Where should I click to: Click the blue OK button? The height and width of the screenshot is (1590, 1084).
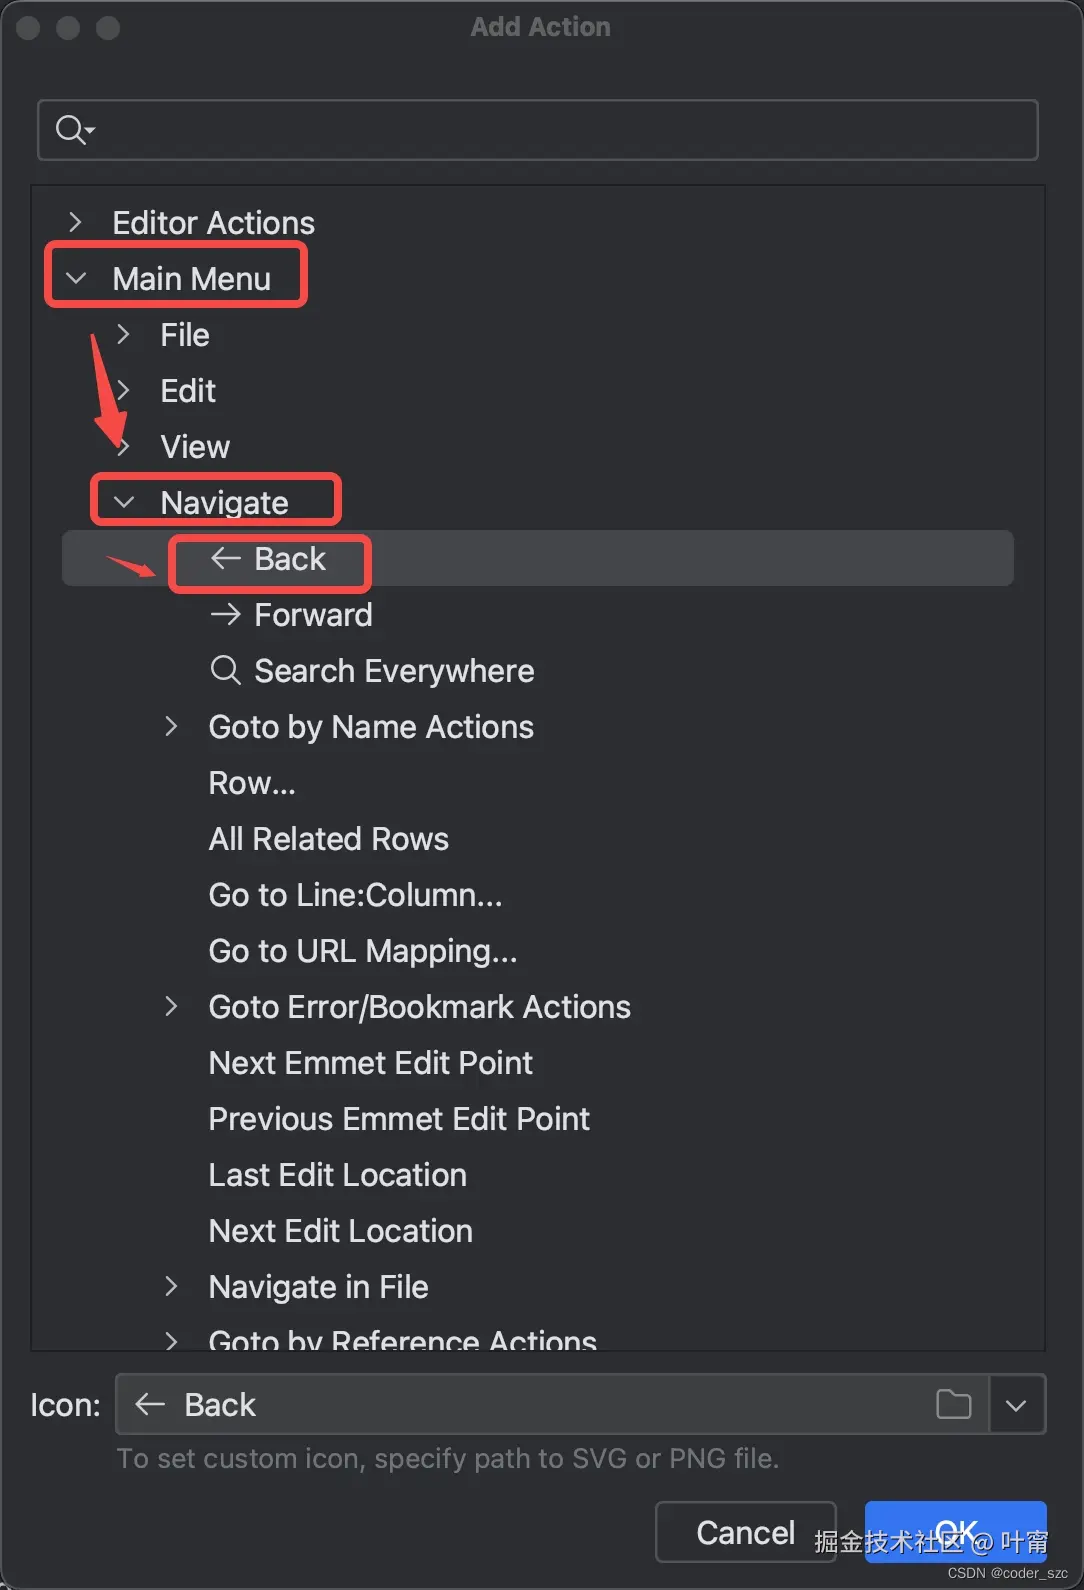(955, 1532)
